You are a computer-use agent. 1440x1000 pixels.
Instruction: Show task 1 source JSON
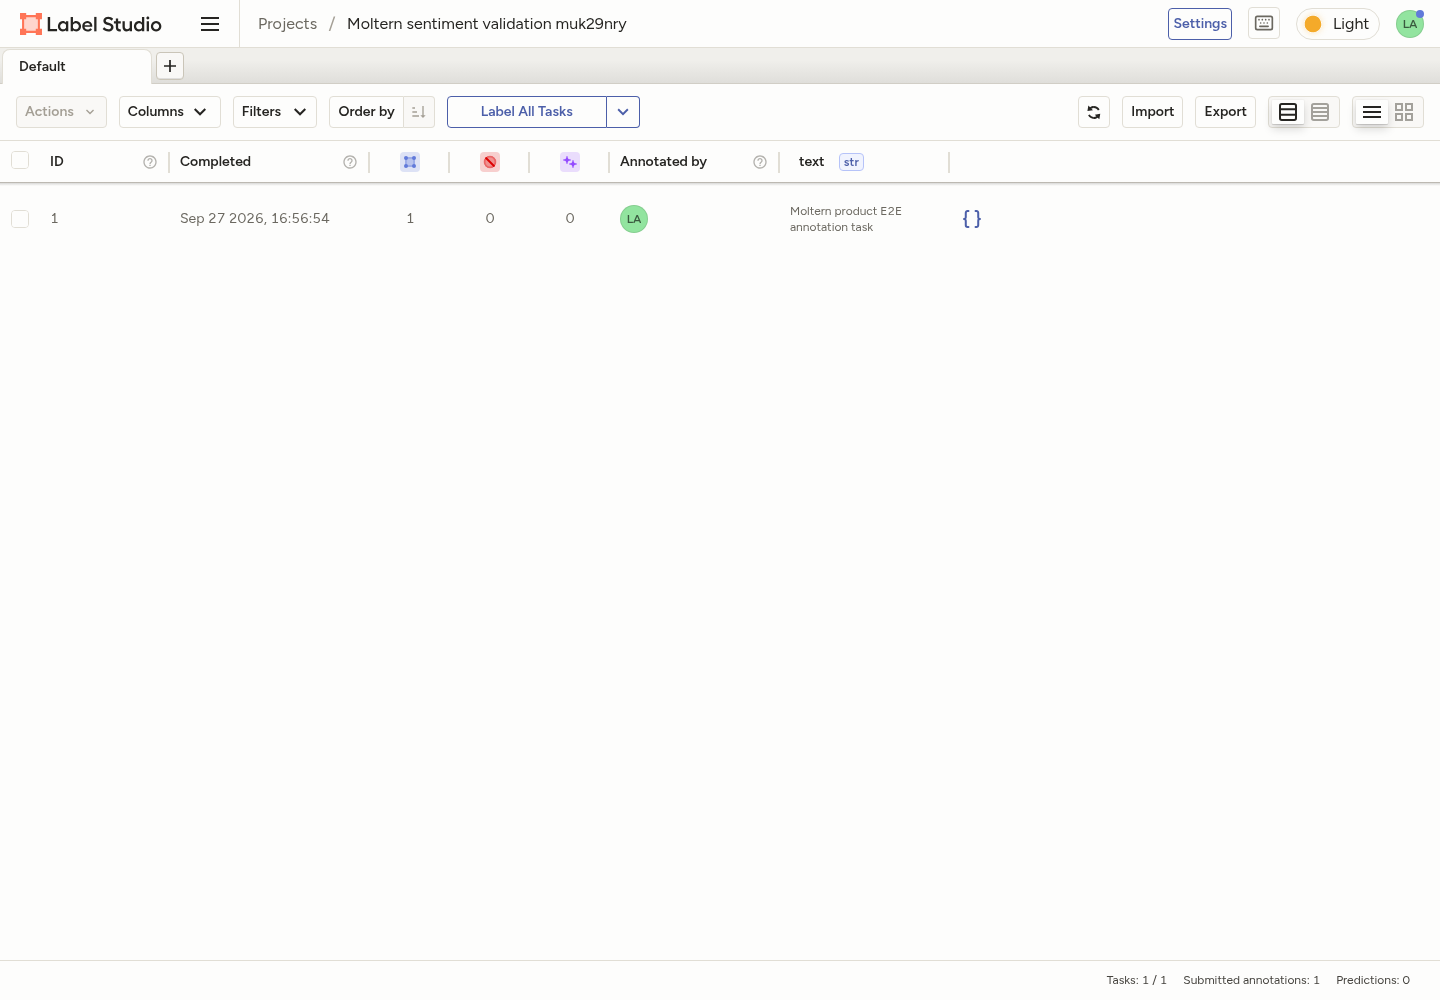pyautogui.click(x=972, y=219)
